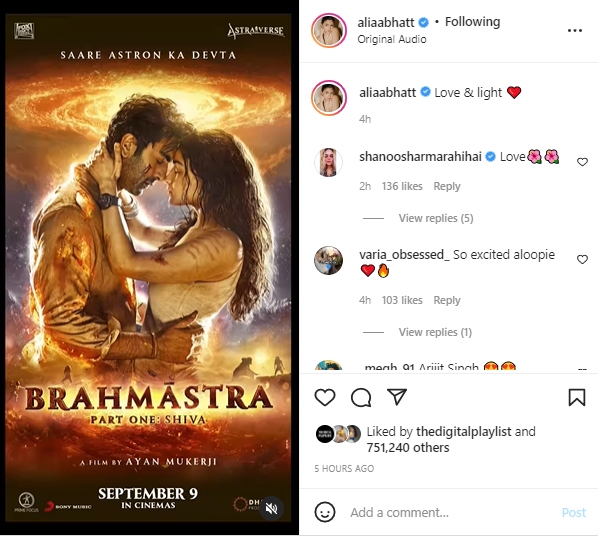Expand View replies (5)
The height and width of the screenshot is (536, 598).
436,218
